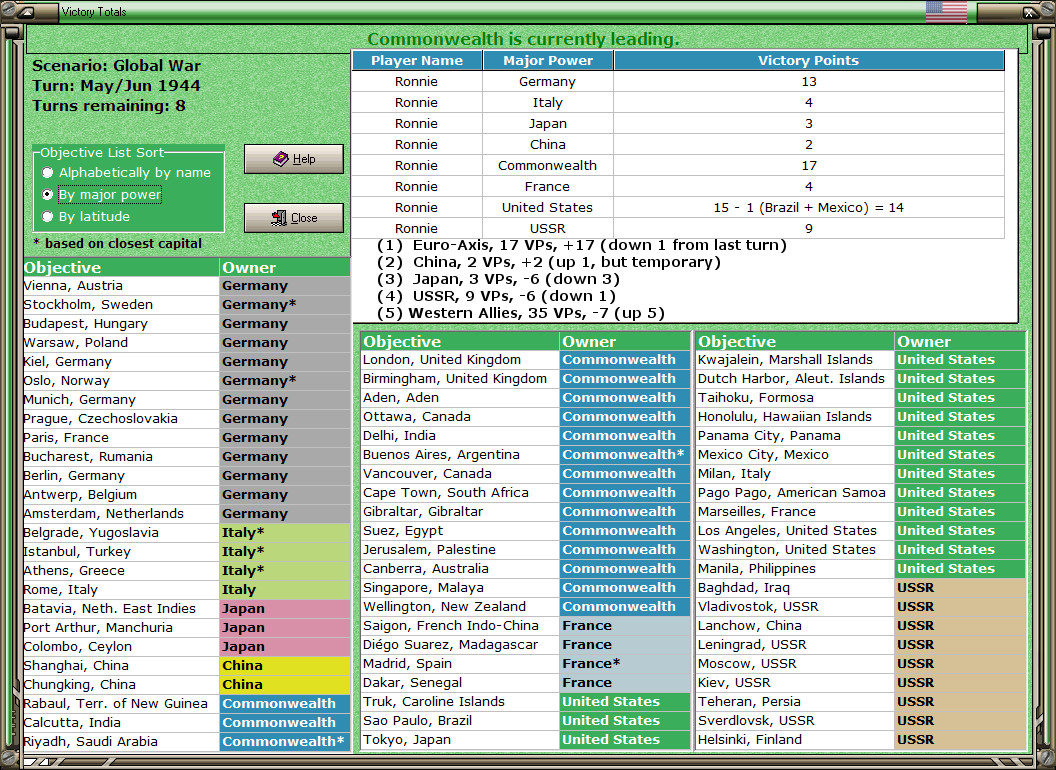
Task: Click the Japan major power cell
Action: point(548,123)
